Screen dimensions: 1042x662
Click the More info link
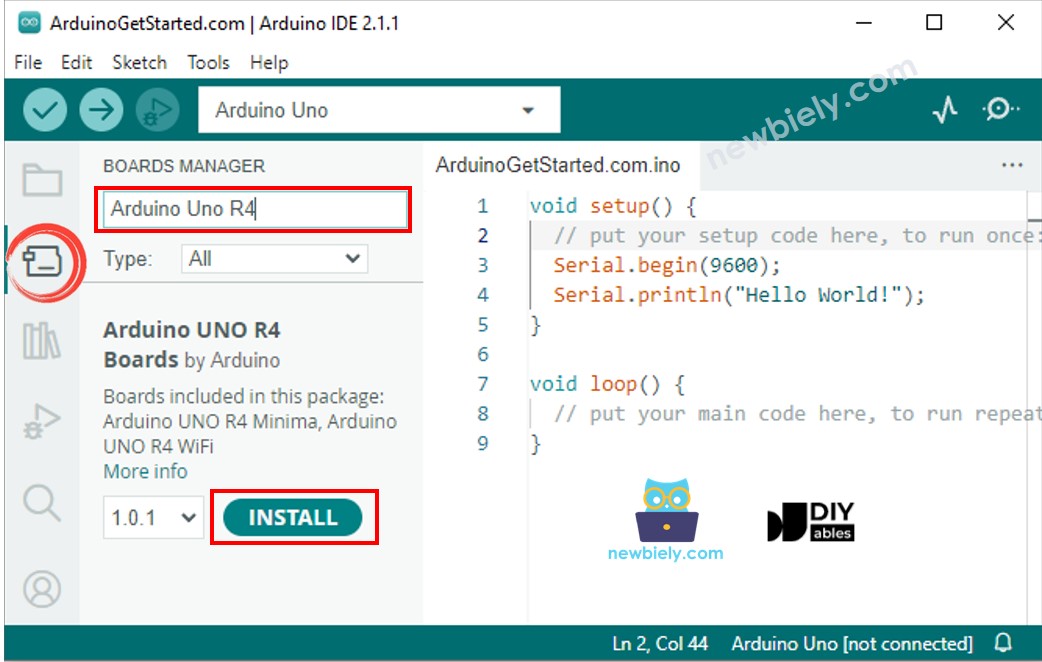pyautogui.click(x=144, y=470)
